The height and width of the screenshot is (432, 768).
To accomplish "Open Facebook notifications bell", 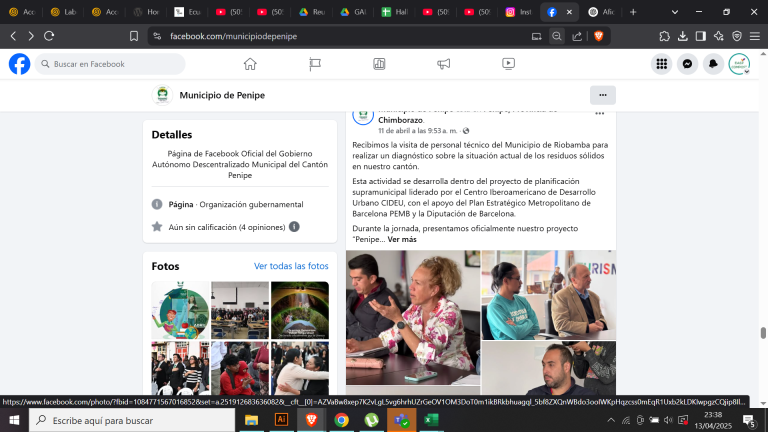I will (x=713, y=64).
